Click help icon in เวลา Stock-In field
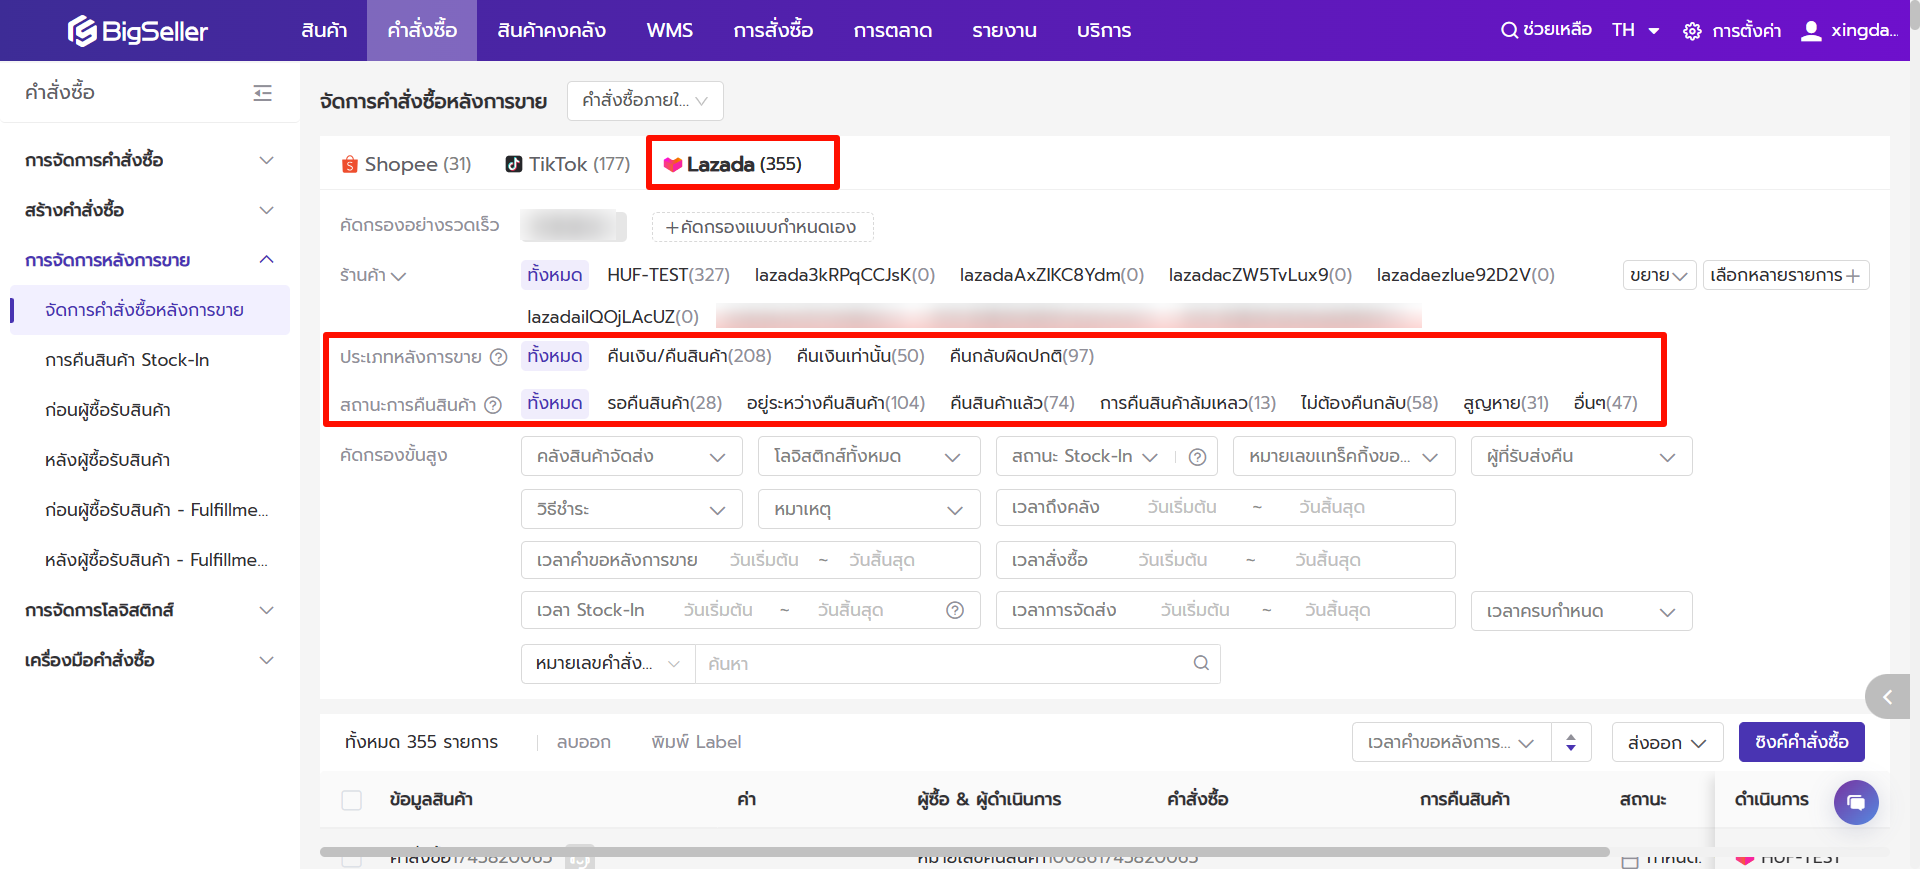The width and height of the screenshot is (1920, 869). [955, 610]
